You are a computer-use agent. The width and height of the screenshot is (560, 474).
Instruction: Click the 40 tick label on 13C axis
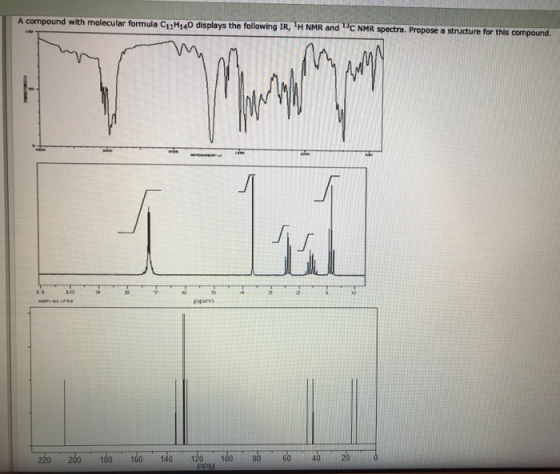pyautogui.click(x=316, y=458)
